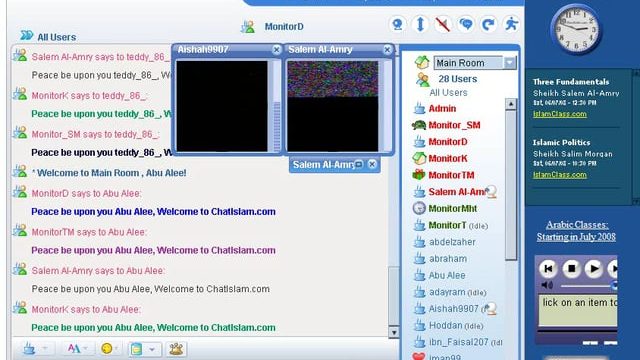
Task: Select MonitorD in the user list
Action: (x=448, y=142)
